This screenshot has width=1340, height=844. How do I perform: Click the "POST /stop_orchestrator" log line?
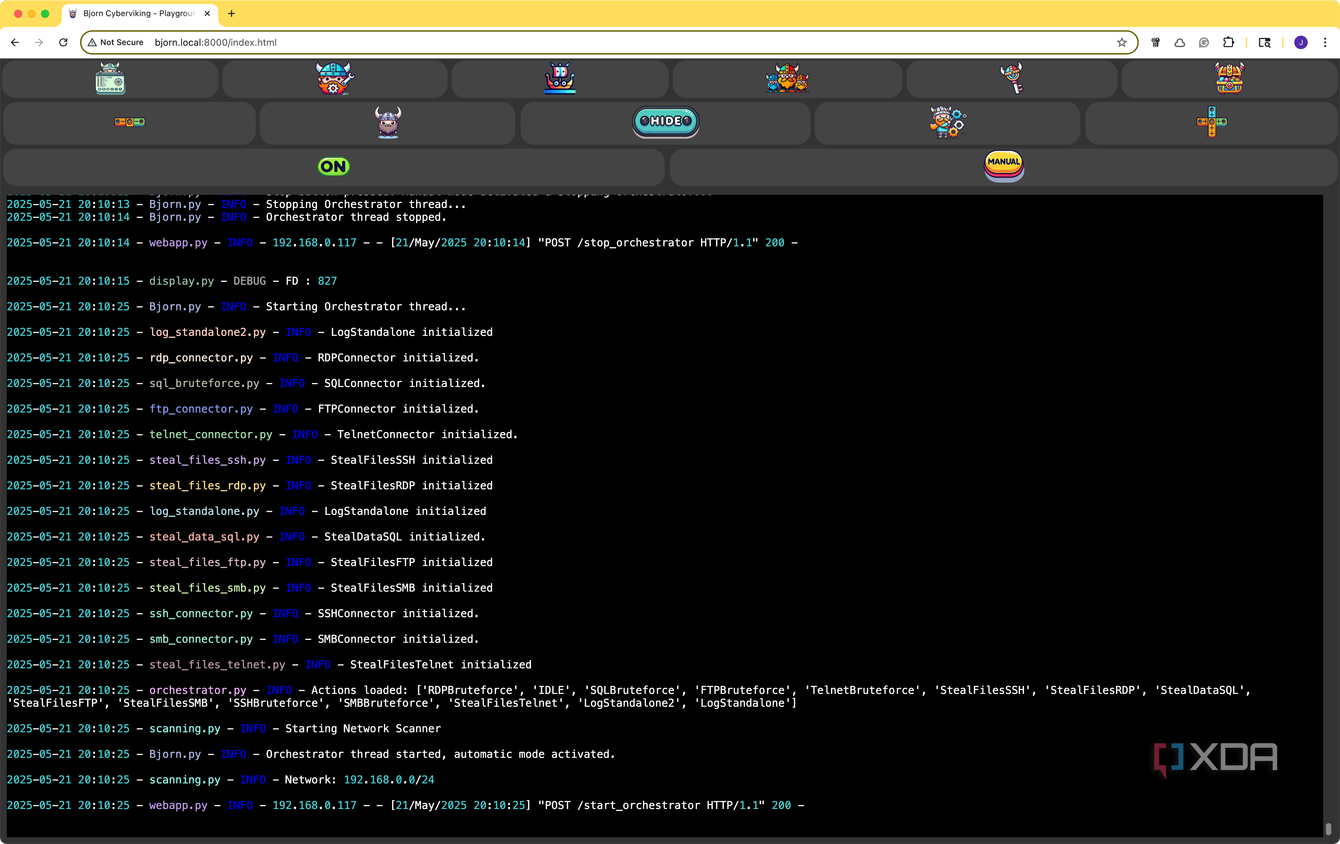coord(402,242)
